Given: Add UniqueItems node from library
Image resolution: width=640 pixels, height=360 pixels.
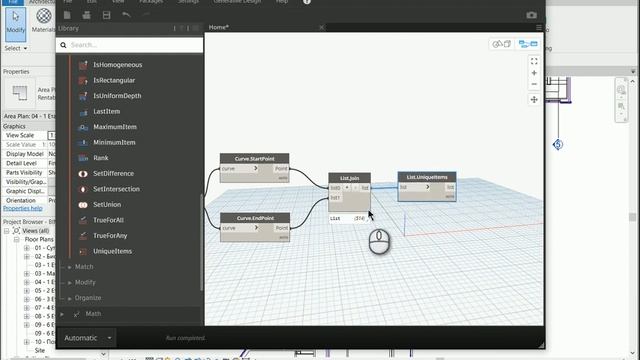Looking at the screenshot, I should tap(112, 251).
